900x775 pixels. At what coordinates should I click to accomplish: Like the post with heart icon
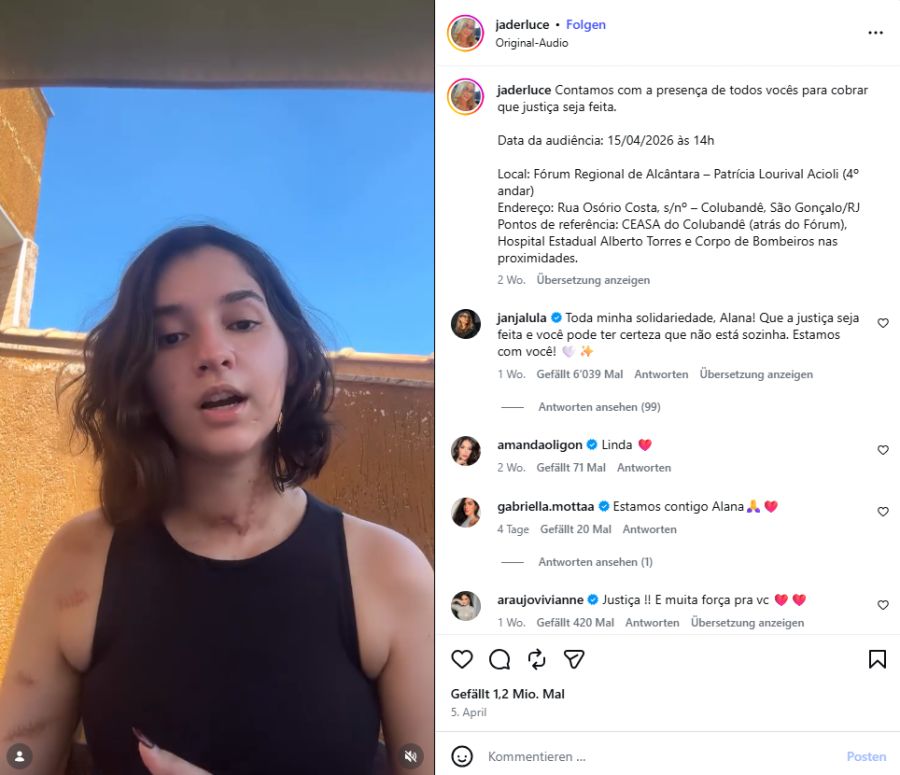tap(461, 659)
